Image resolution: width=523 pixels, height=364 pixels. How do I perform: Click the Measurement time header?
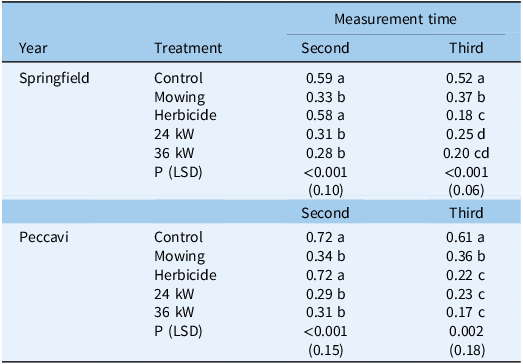(x=395, y=19)
